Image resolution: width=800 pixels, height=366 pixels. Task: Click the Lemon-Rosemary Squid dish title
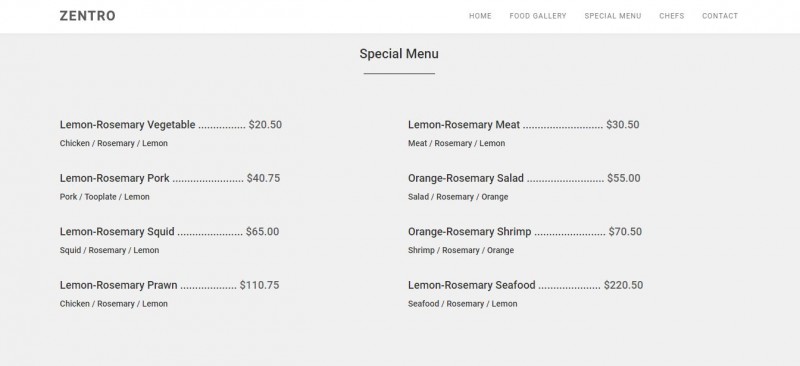[x=117, y=232]
